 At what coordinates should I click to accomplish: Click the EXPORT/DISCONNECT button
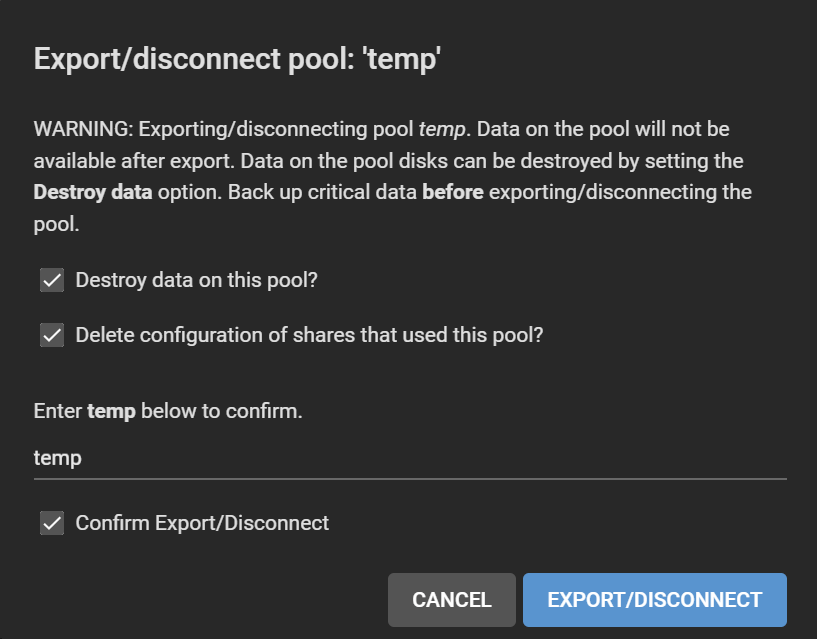coord(654,600)
